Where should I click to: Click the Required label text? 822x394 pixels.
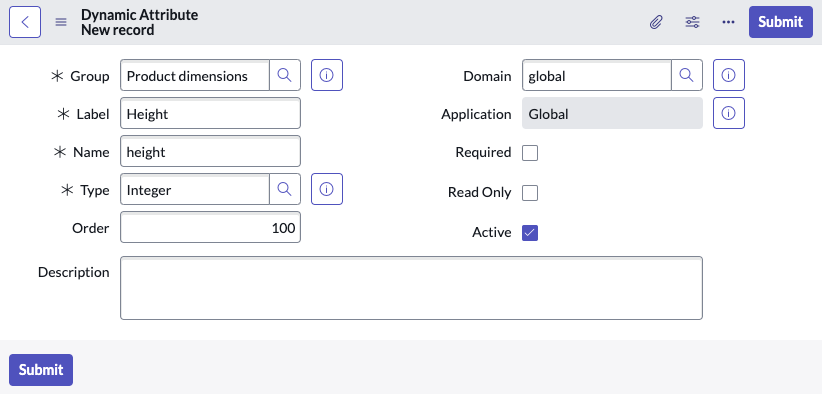point(483,152)
